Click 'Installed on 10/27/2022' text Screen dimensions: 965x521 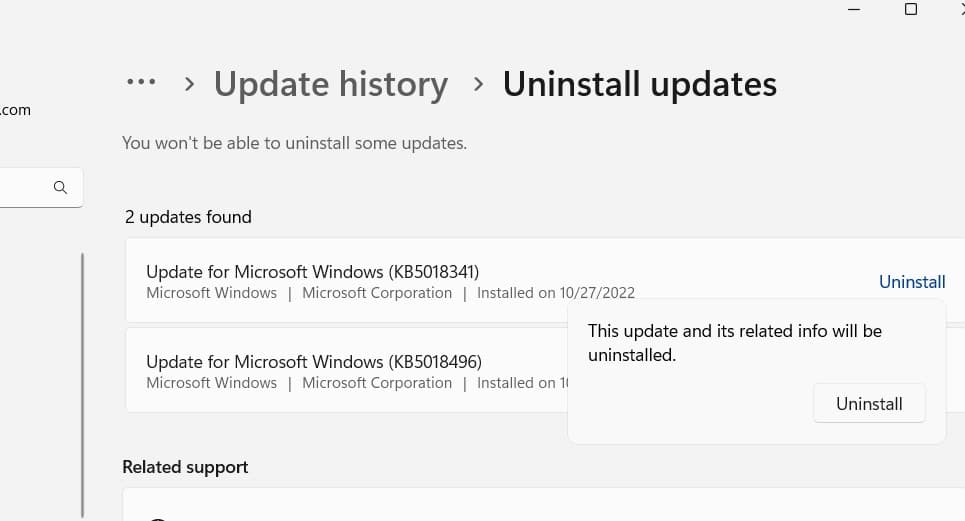click(x=555, y=293)
